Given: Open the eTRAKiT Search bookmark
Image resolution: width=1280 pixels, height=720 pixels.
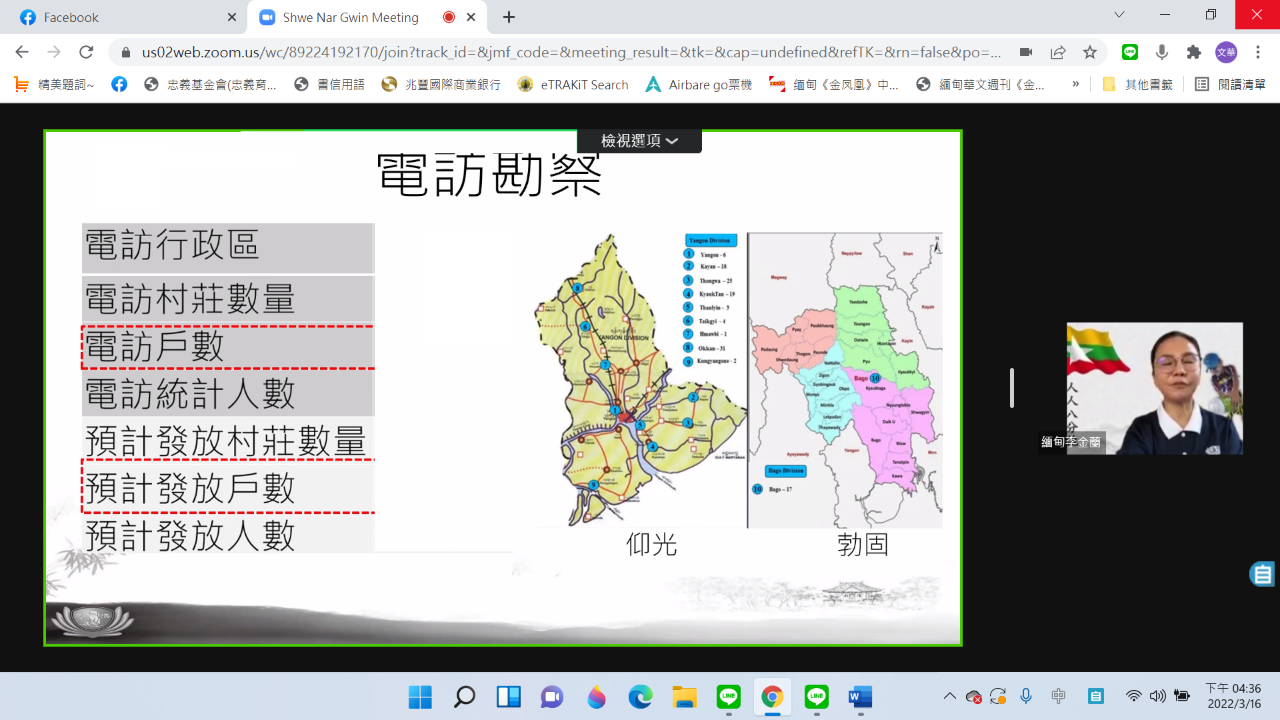Looking at the screenshot, I should pyautogui.click(x=573, y=85).
